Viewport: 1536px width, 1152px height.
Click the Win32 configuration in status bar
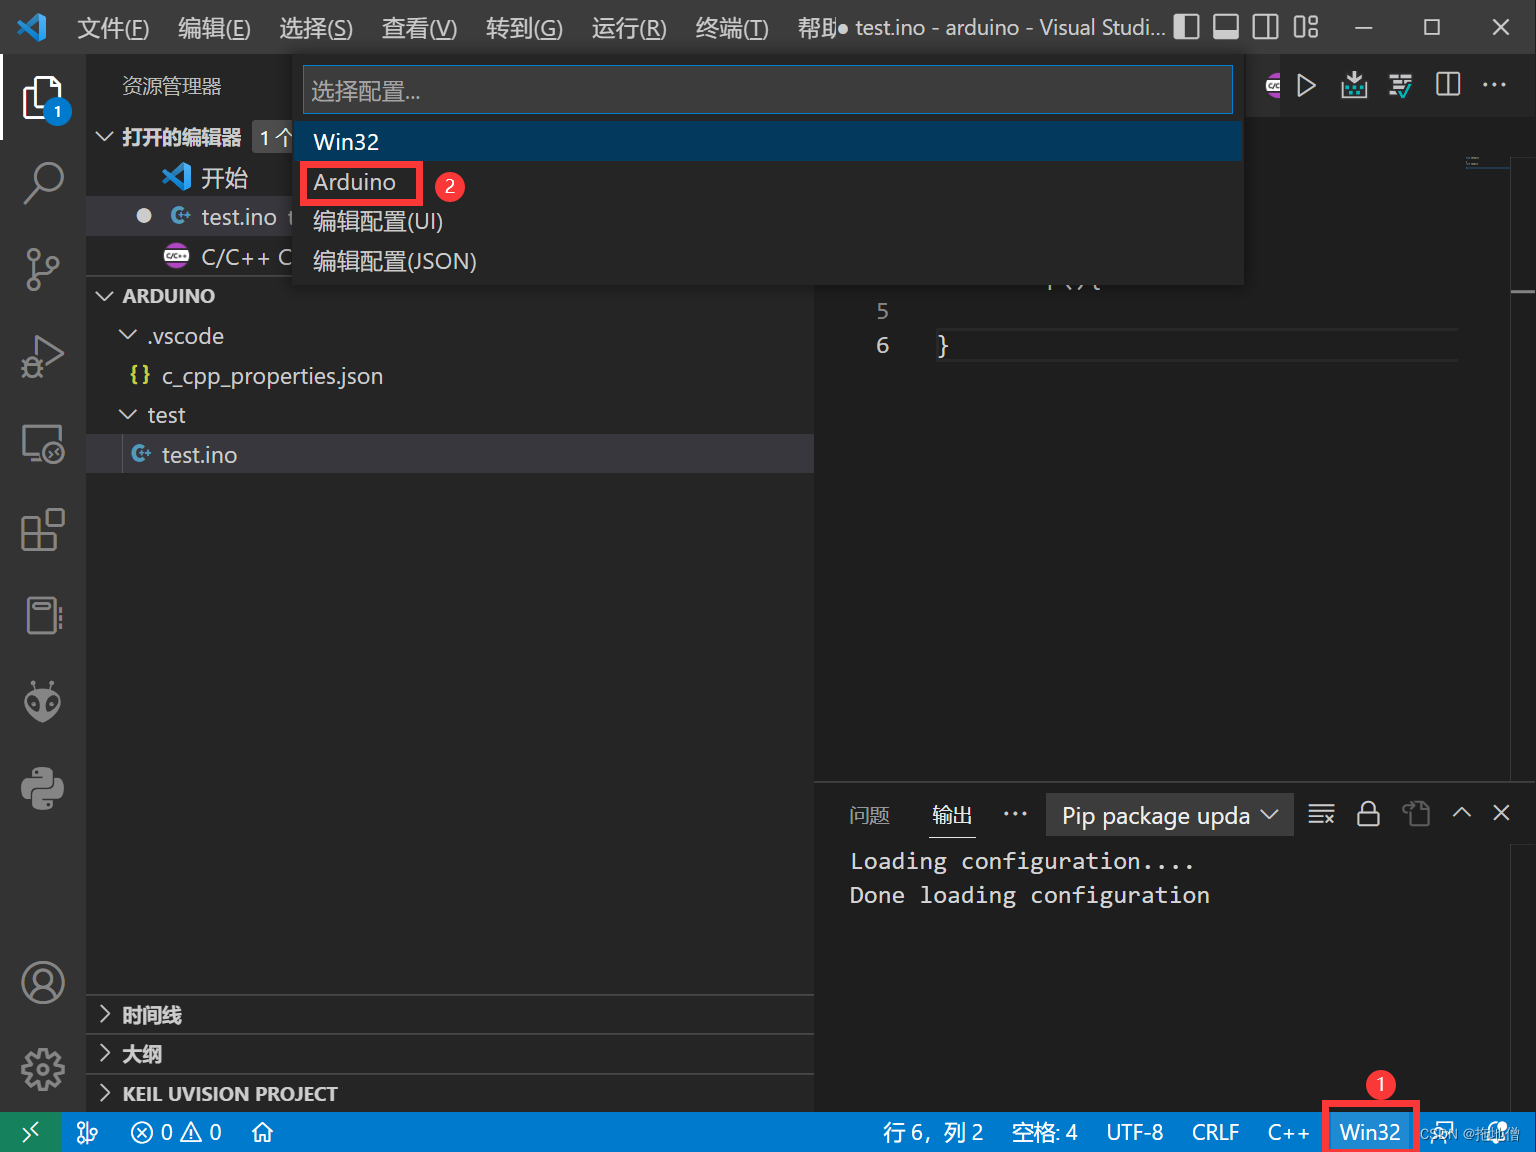[x=1370, y=1132]
